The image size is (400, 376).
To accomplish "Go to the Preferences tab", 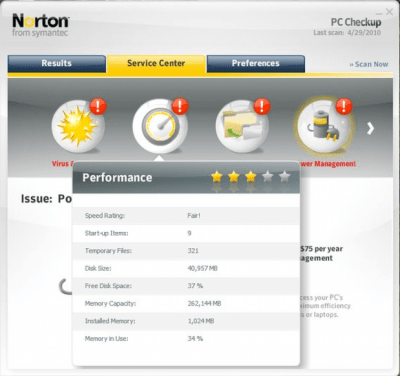I will click(x=256, y=63).
